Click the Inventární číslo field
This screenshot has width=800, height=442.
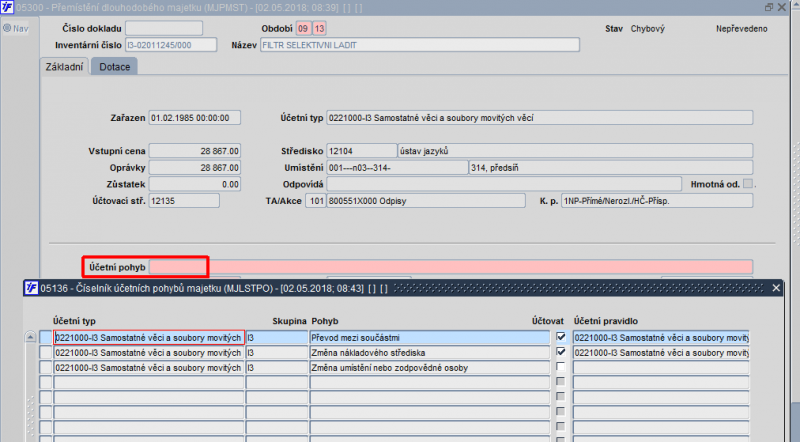click(171, 45)
